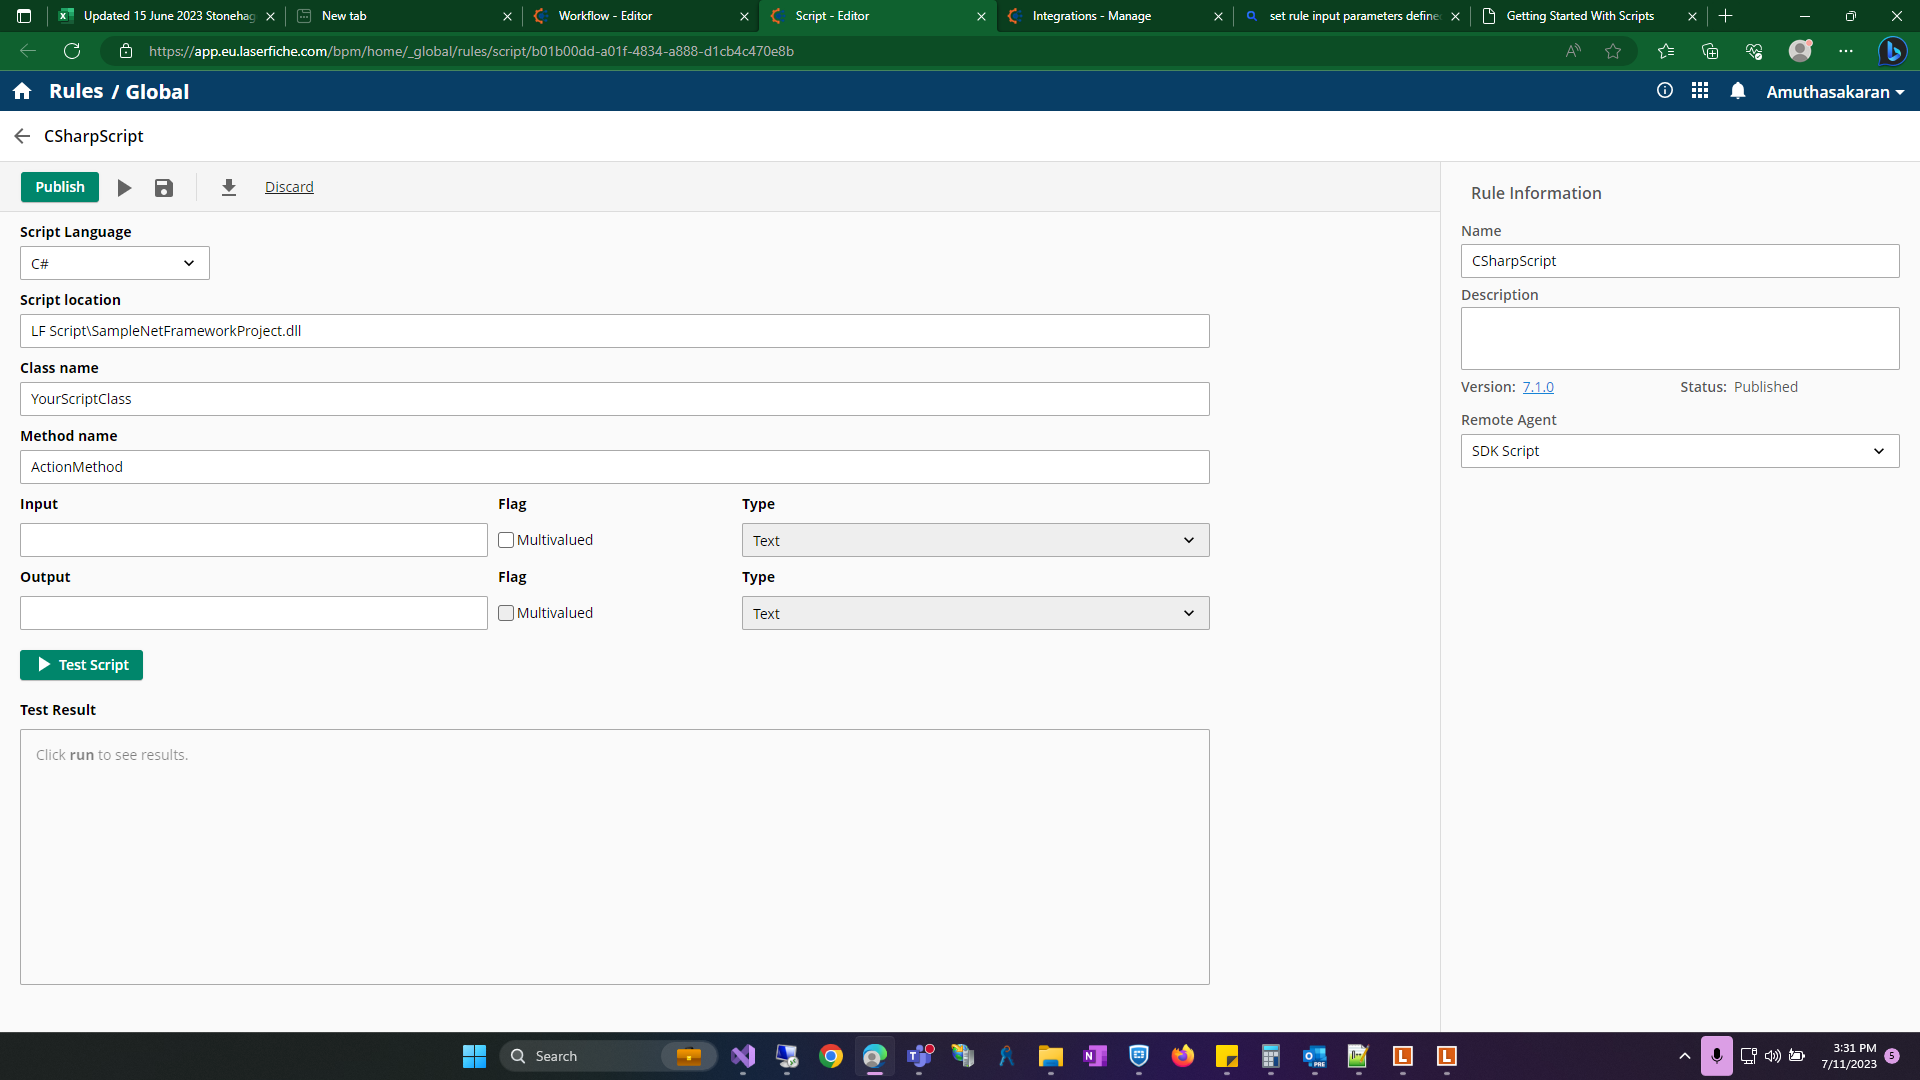
Task: Click the Publish button
Action: tap(60, 187)
